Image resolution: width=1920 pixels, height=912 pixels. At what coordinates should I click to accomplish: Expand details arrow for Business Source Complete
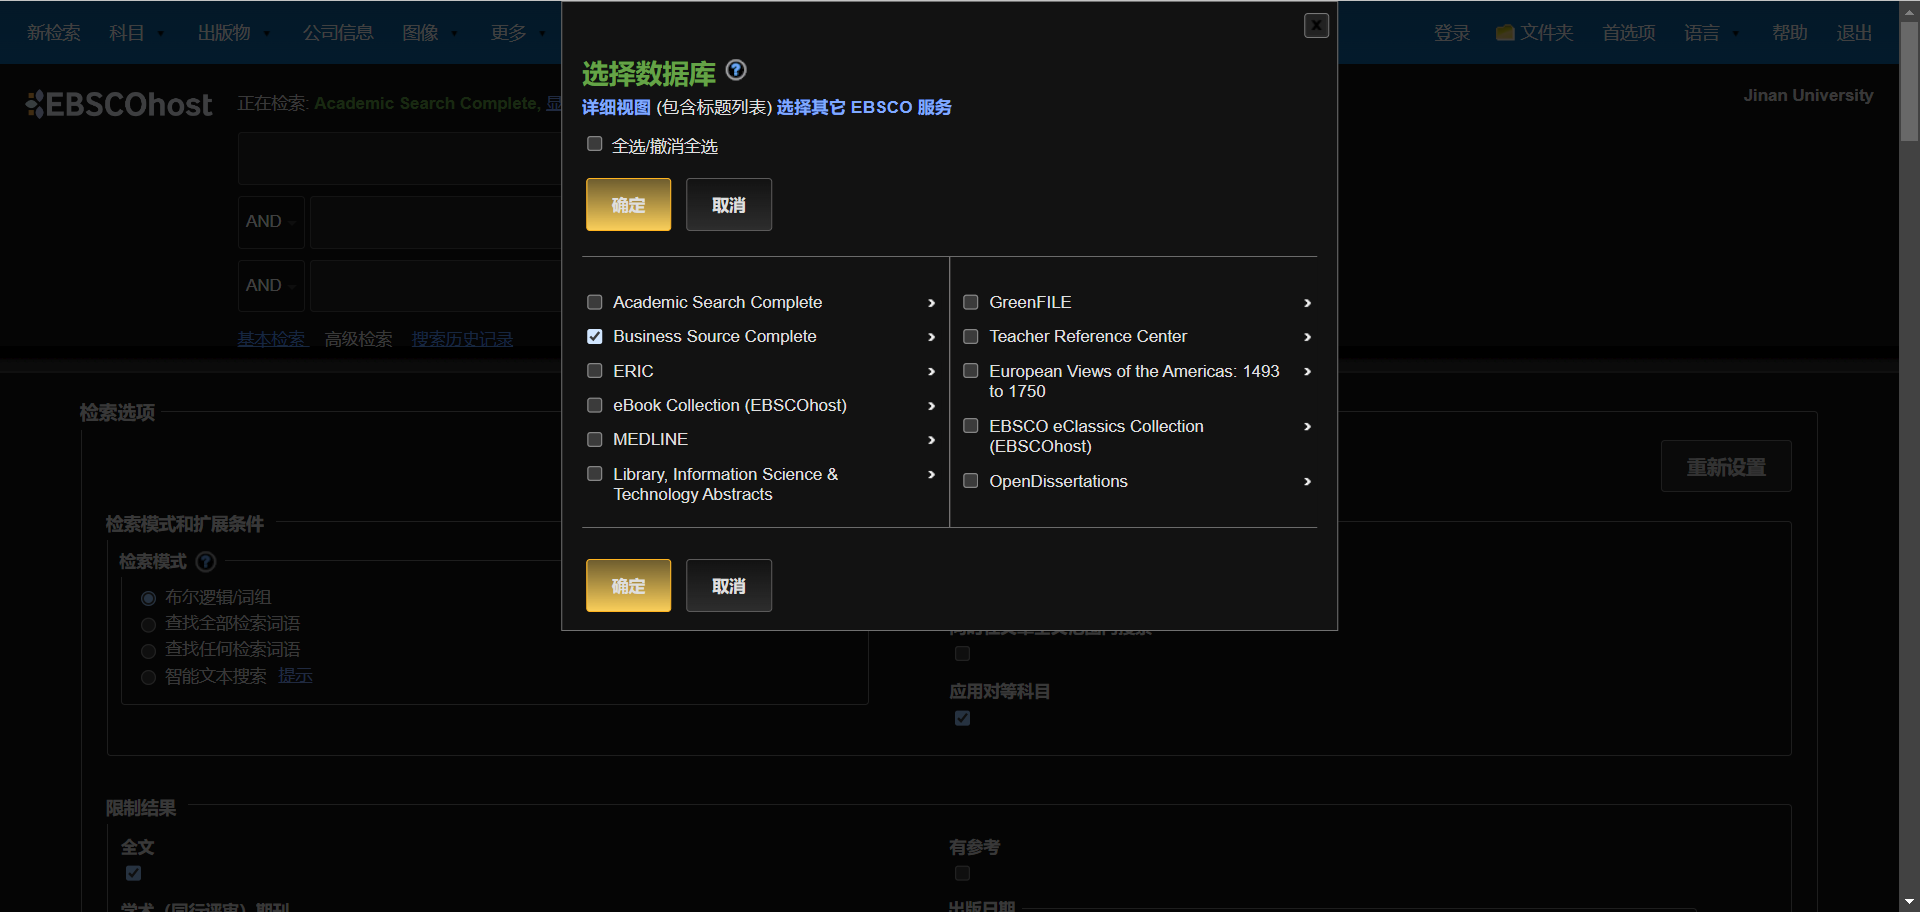(931, 337)
